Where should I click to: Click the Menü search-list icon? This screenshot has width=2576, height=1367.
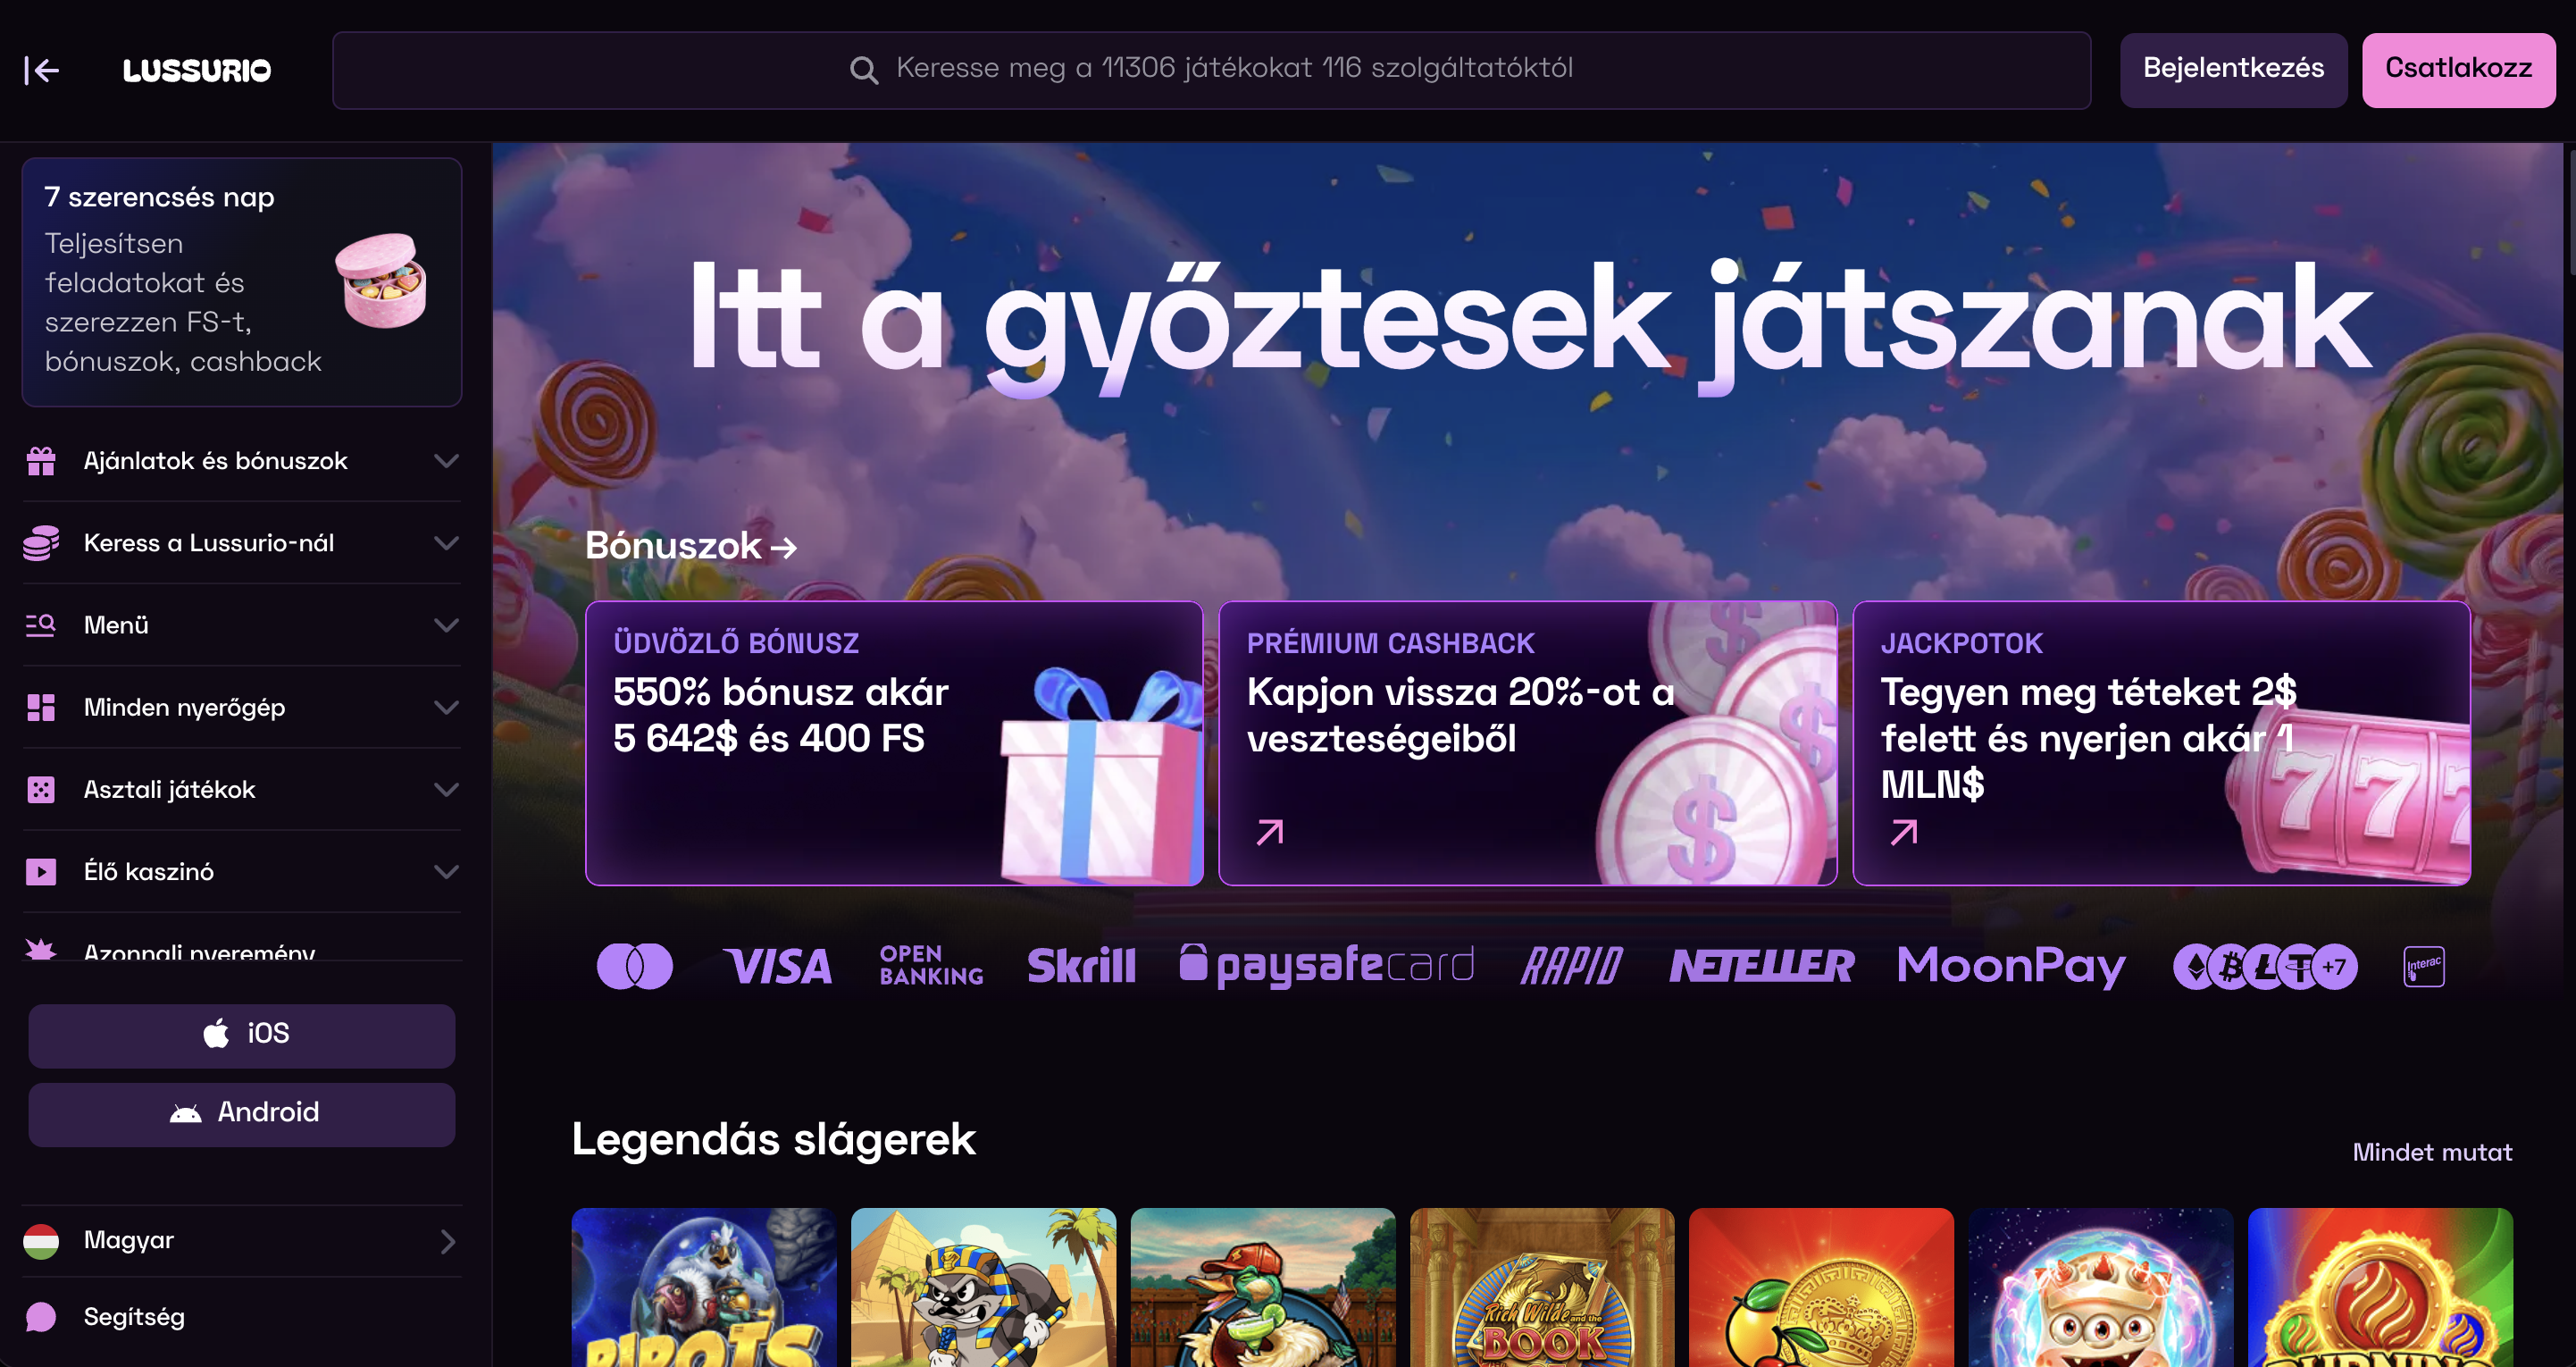[x=41, y=625]
